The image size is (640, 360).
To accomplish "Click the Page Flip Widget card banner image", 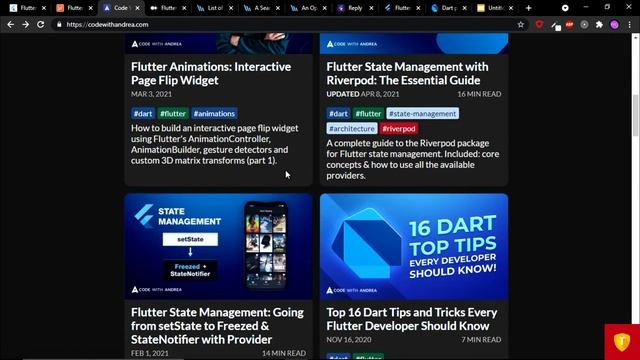I will (218, 43).
